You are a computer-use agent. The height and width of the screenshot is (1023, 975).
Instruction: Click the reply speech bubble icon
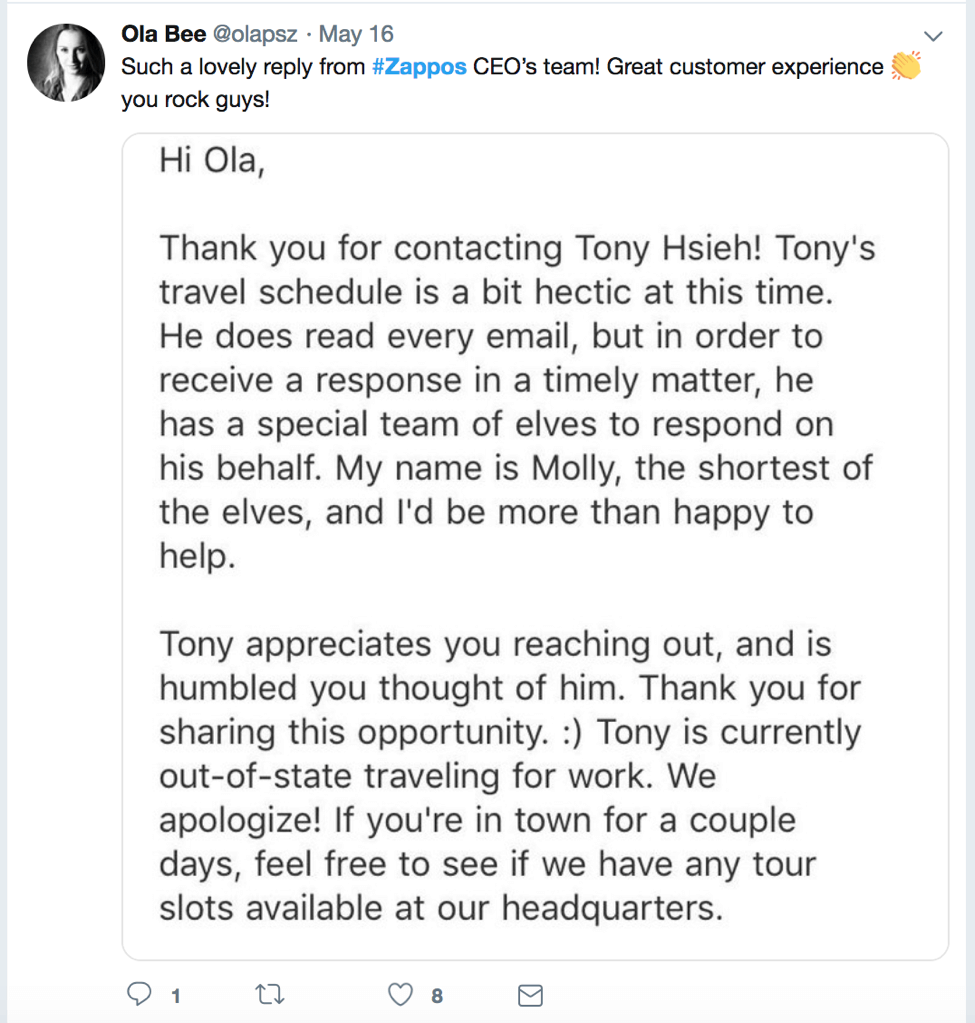[140, 994]
